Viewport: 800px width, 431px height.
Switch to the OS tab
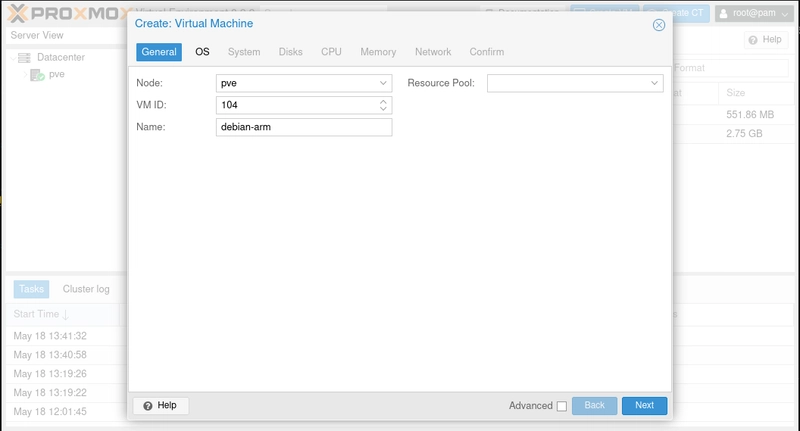coord(202,52)
